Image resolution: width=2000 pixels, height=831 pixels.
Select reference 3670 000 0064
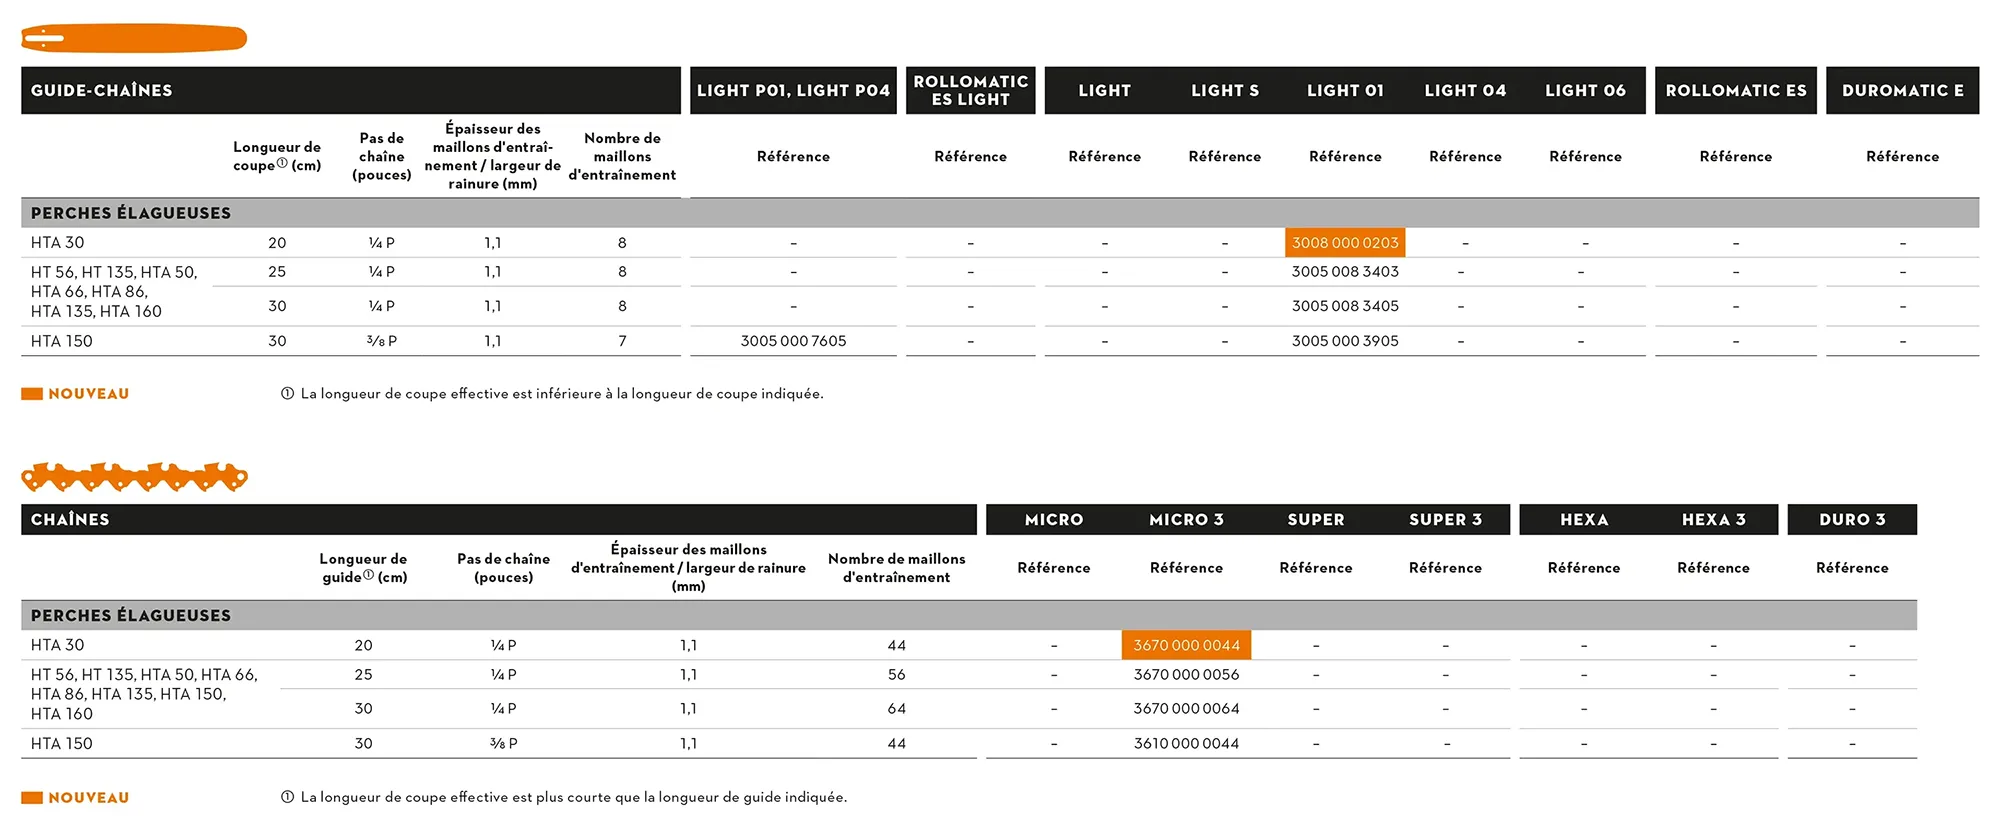1186,709
